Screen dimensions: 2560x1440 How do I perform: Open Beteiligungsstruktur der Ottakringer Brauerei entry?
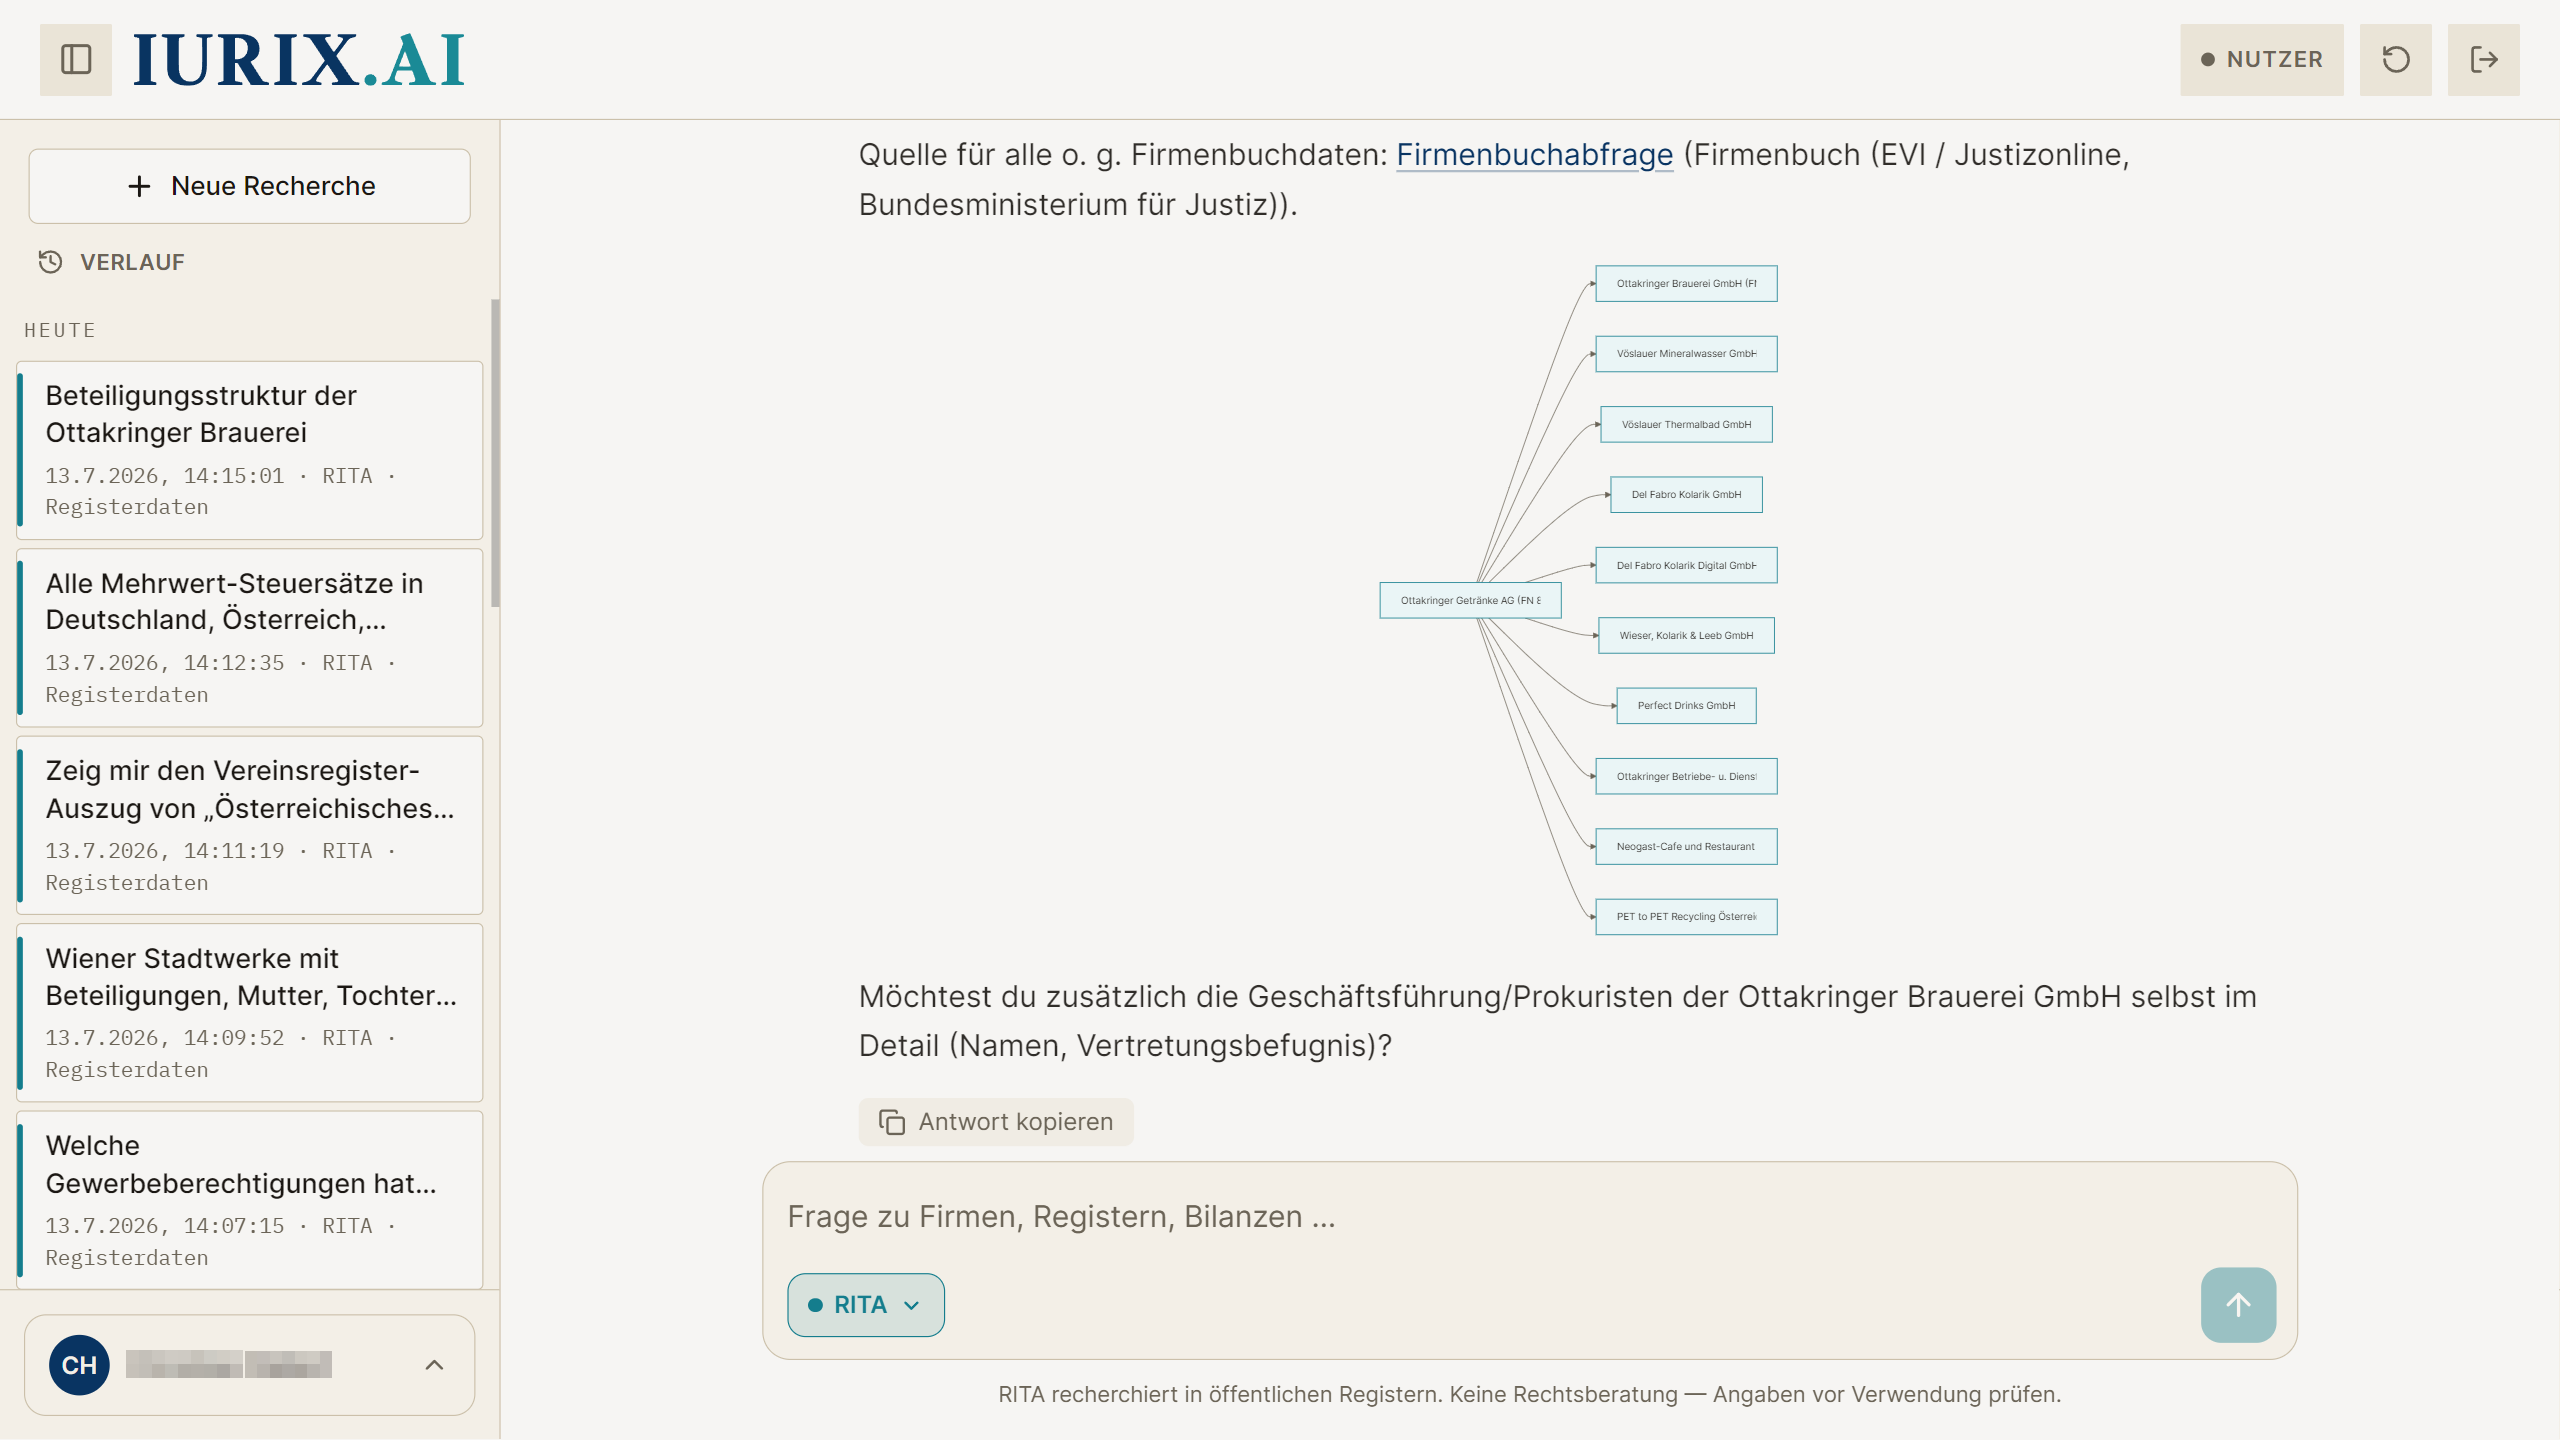pyautogui.click(x=250, y=450)
